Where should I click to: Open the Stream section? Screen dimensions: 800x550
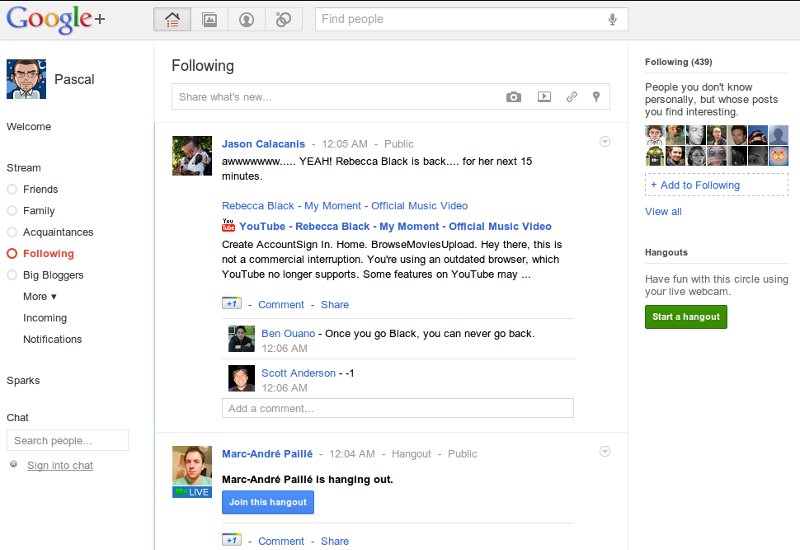(23, 168)
